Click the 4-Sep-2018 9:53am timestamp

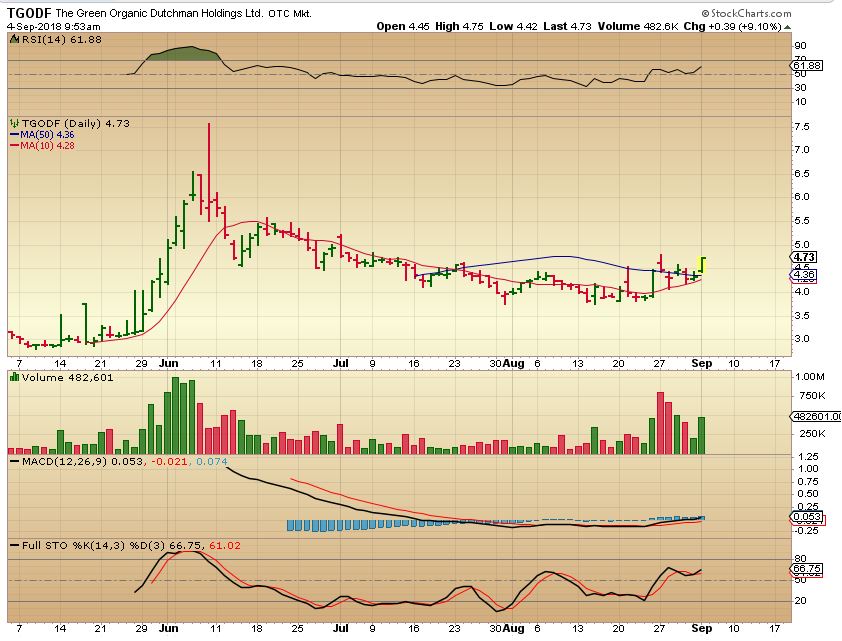tap(54, 26)
